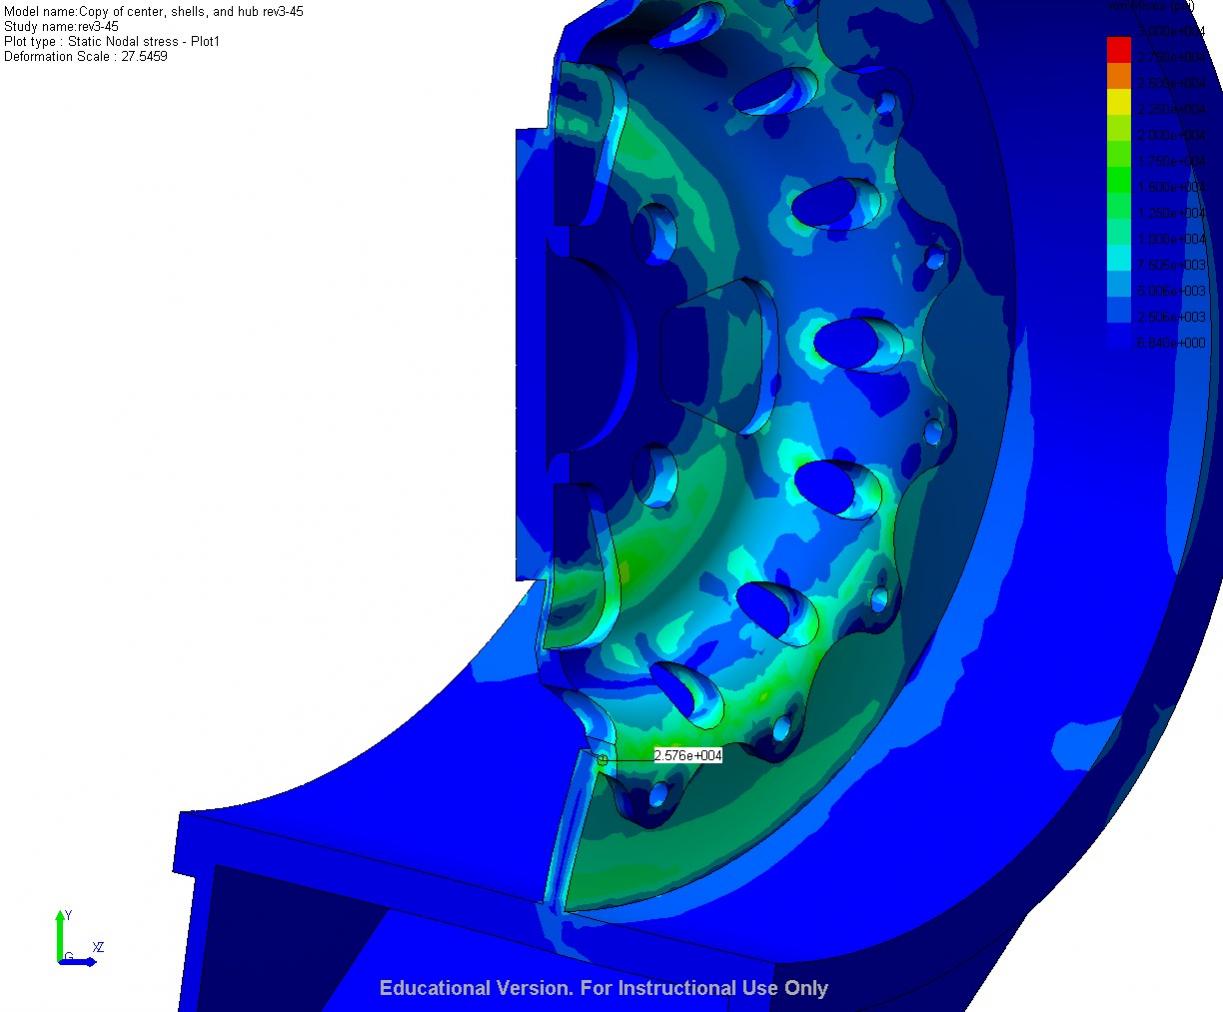Select the yellow band of the color legend
This screenshot has height=1012, width=1223.
(1118, 101)
